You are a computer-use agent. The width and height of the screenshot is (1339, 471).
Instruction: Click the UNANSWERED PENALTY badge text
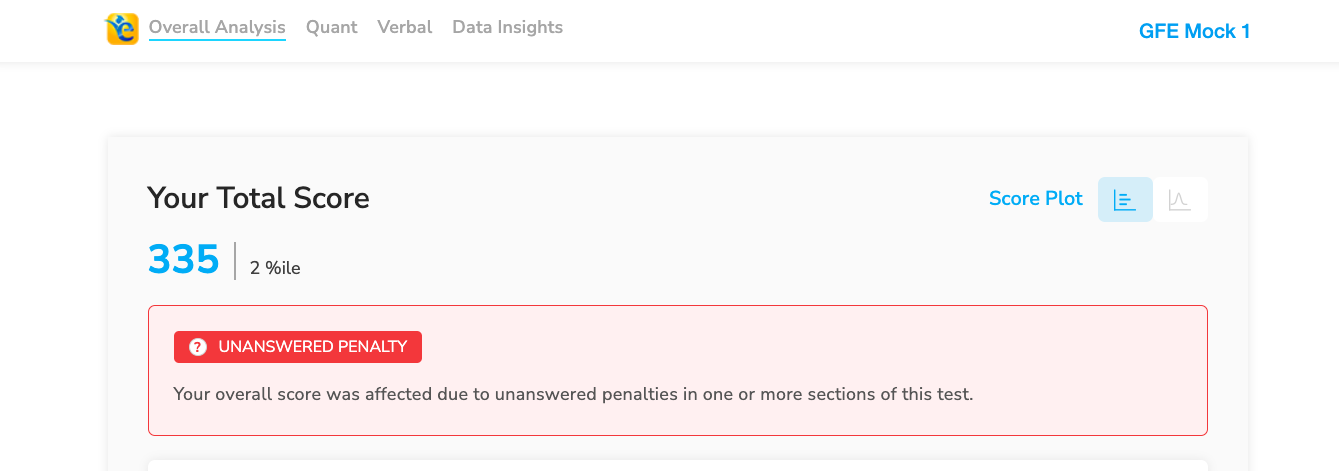(x=312, y=347)
